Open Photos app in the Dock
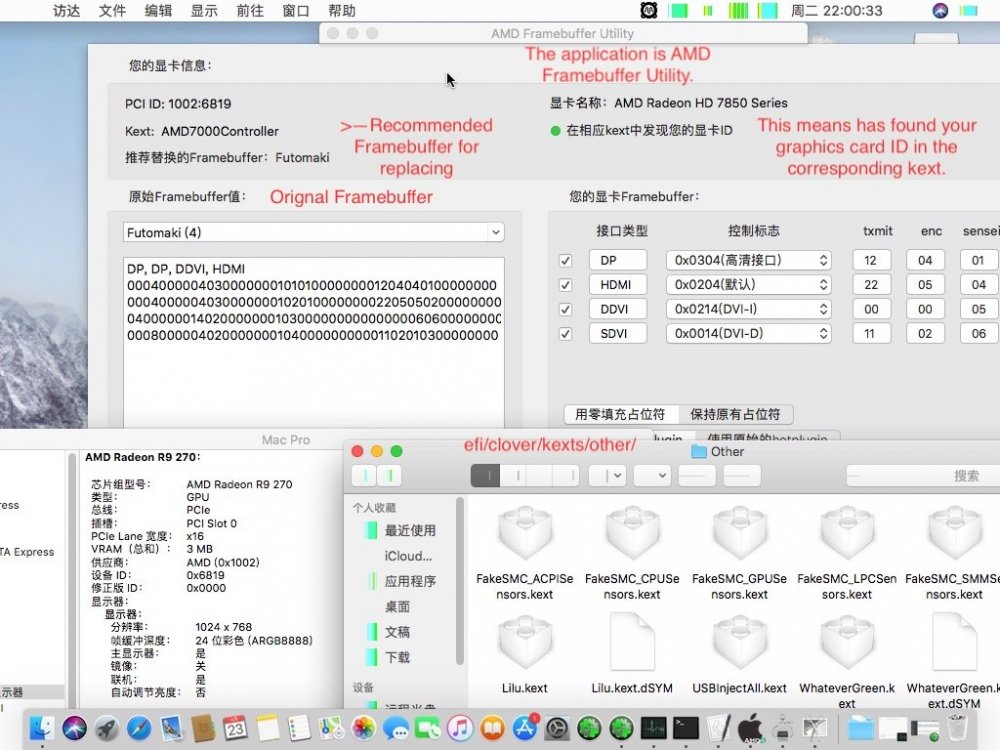1000x750 pixels. pyautogui.click(x=364, y=727)
